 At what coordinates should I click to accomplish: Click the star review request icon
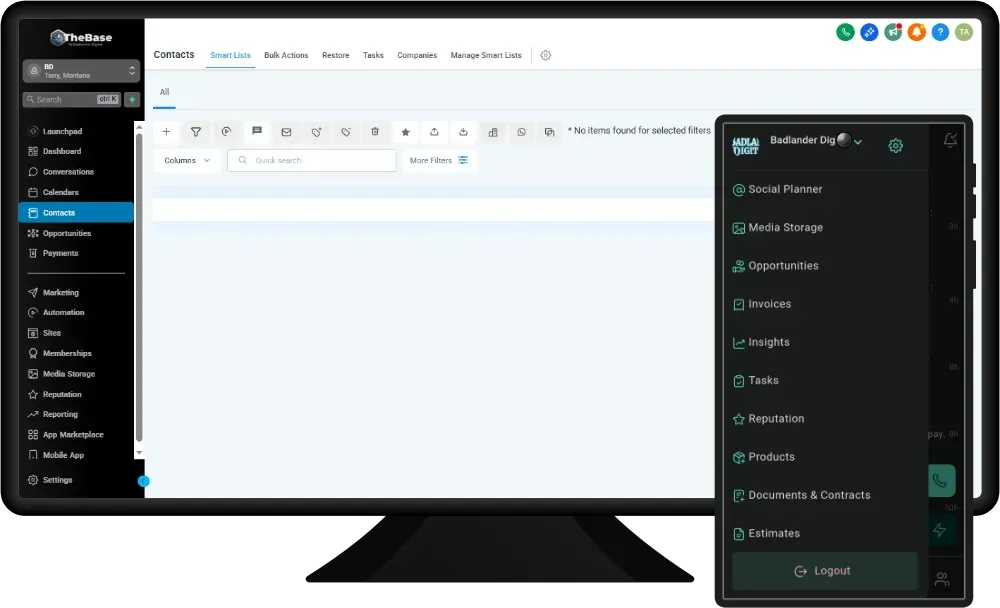click(405, 132)
